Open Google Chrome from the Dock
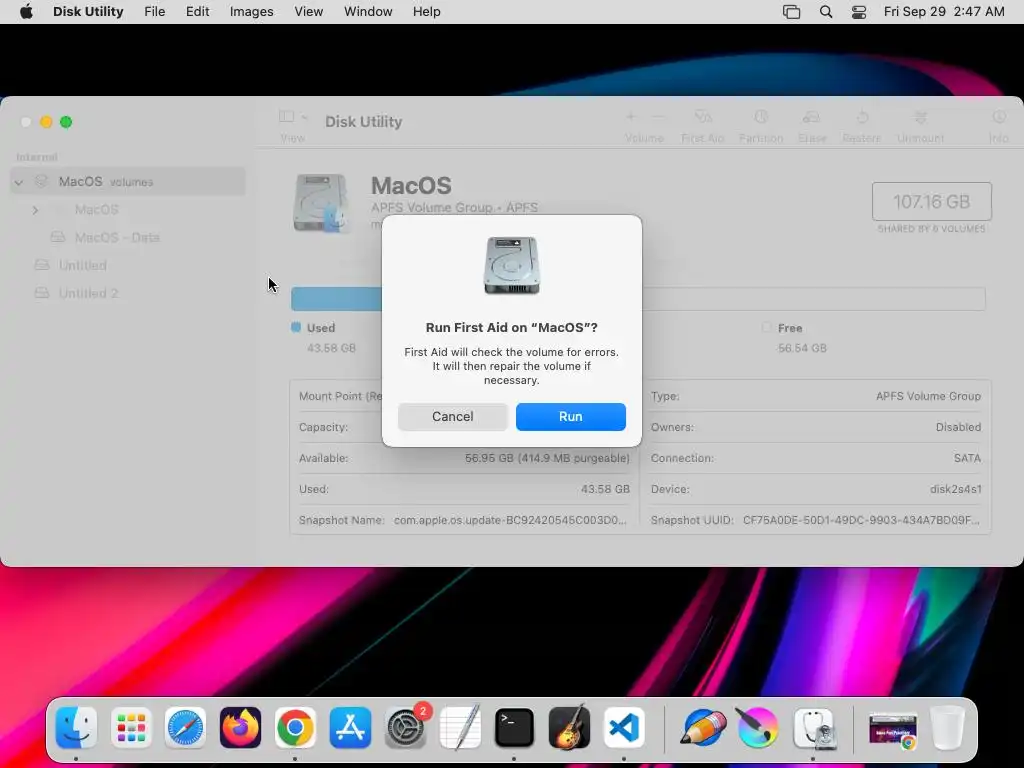The image size is (1024, 768). click(295, 728)
